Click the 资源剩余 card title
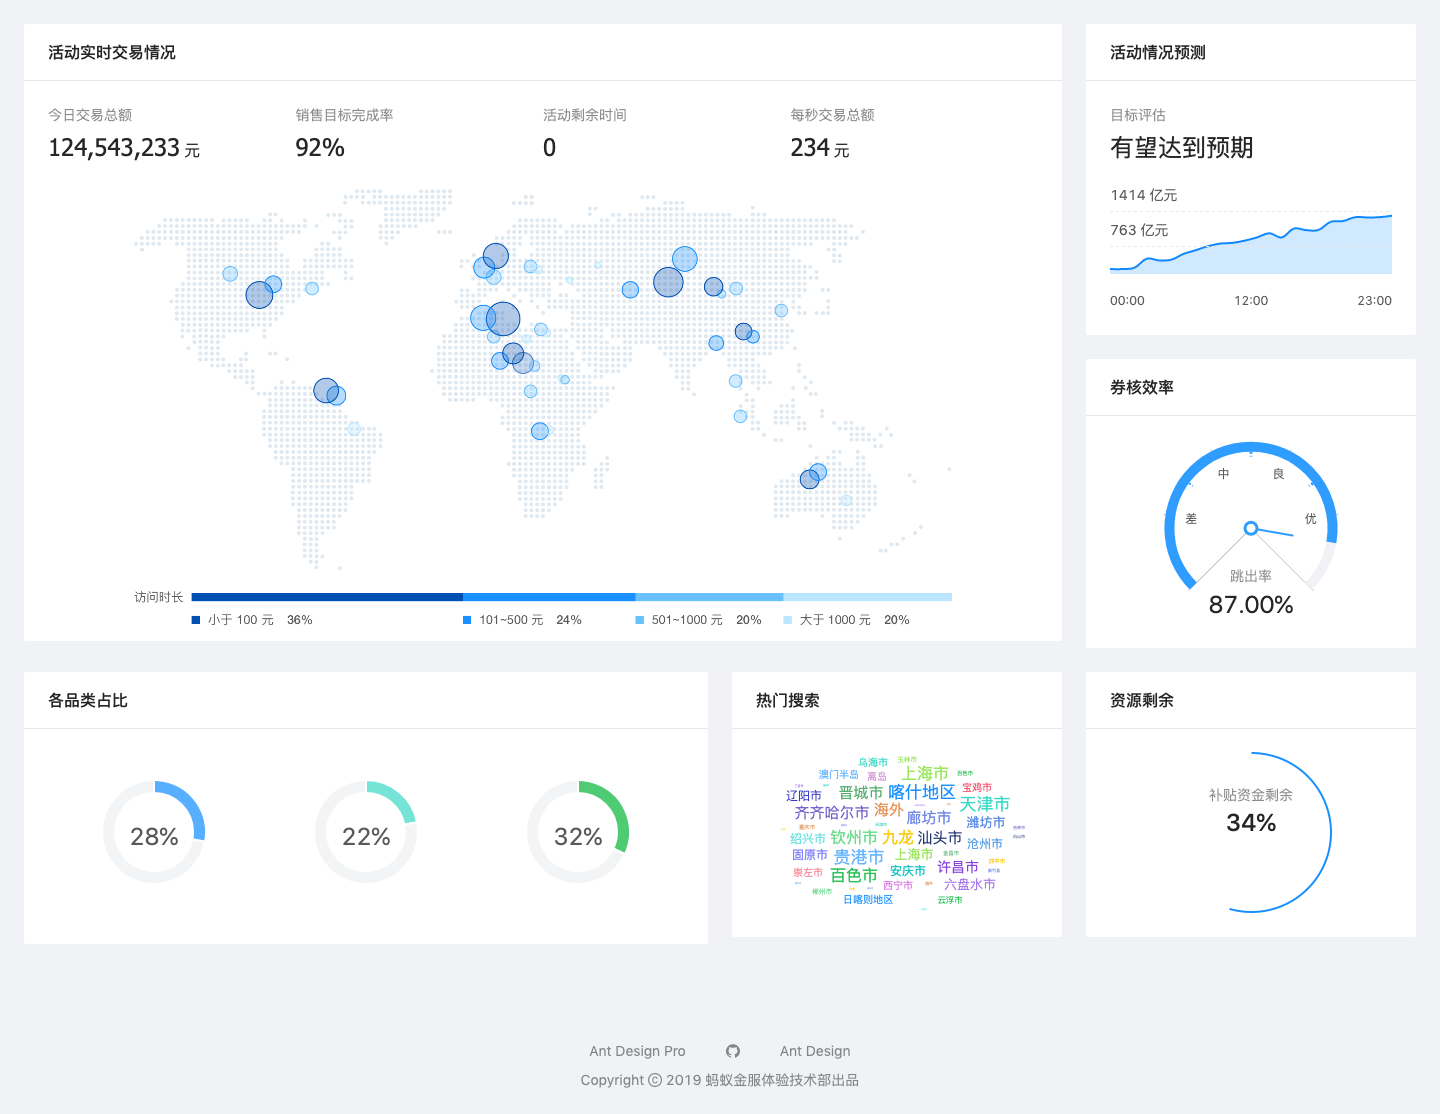 point(1142,700)
